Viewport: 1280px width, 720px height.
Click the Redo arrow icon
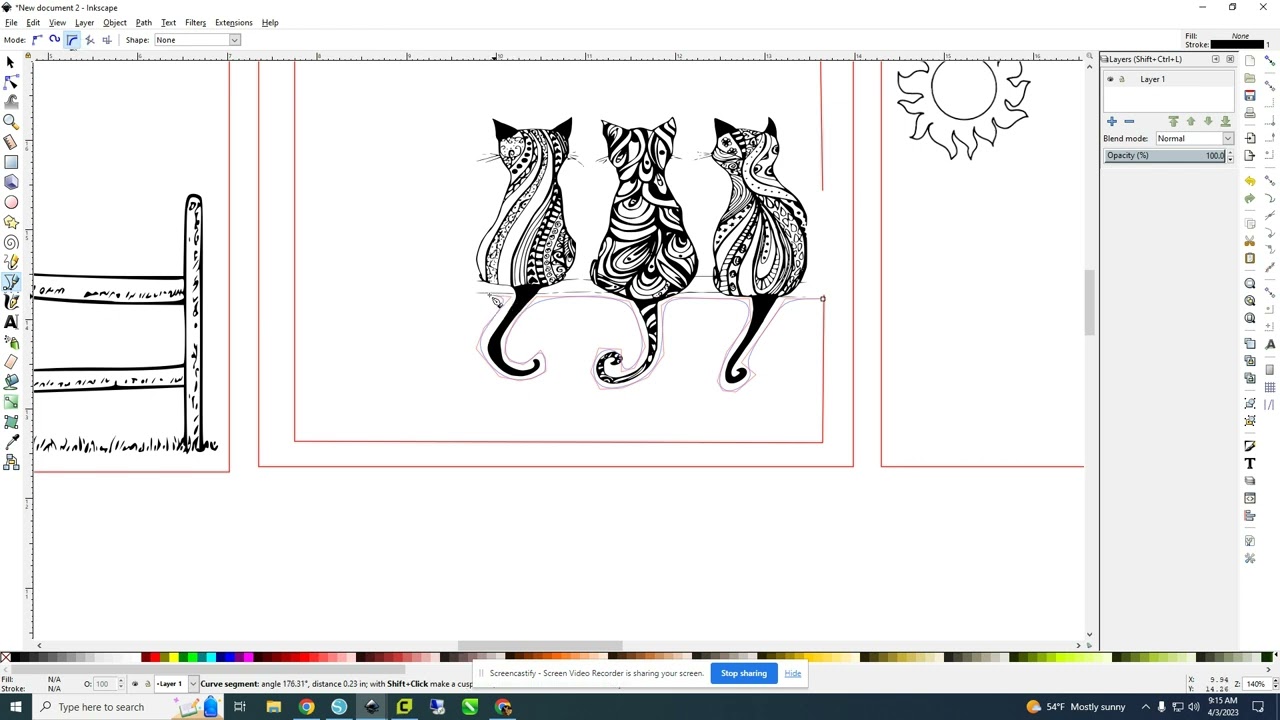[x=1250, y=198]
